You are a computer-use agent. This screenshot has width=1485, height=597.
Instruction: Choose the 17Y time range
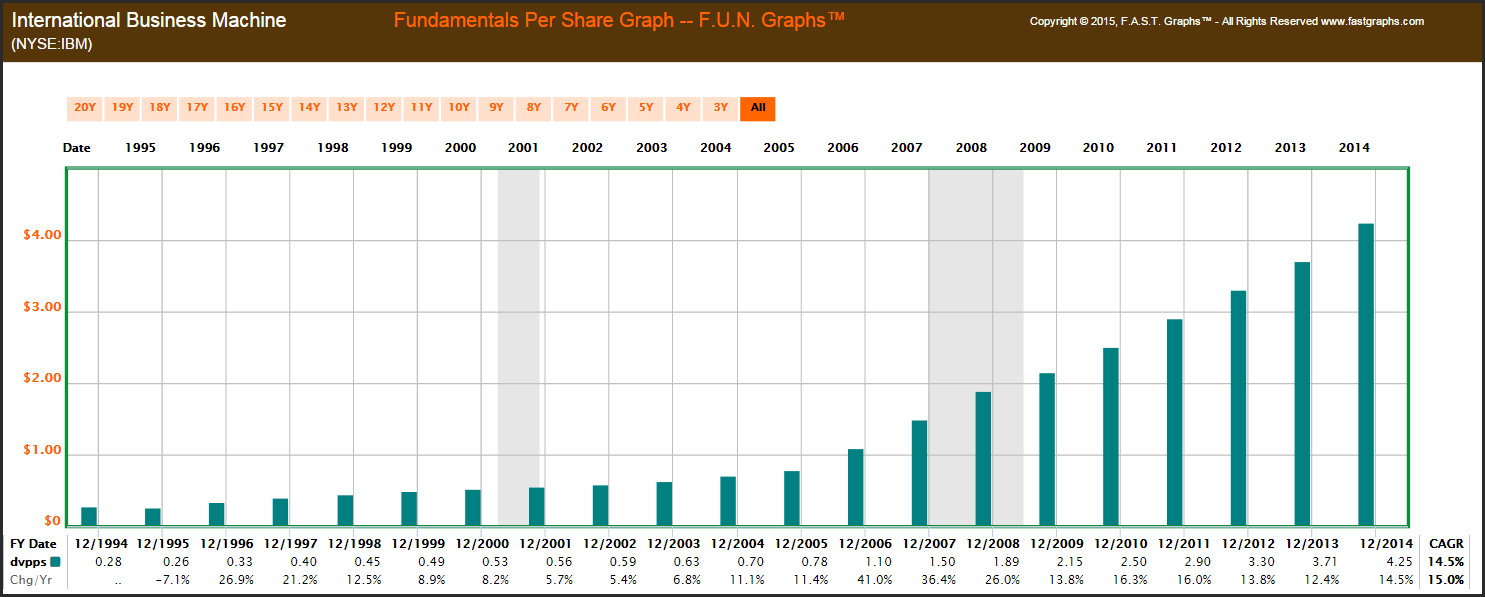point(197,108)
